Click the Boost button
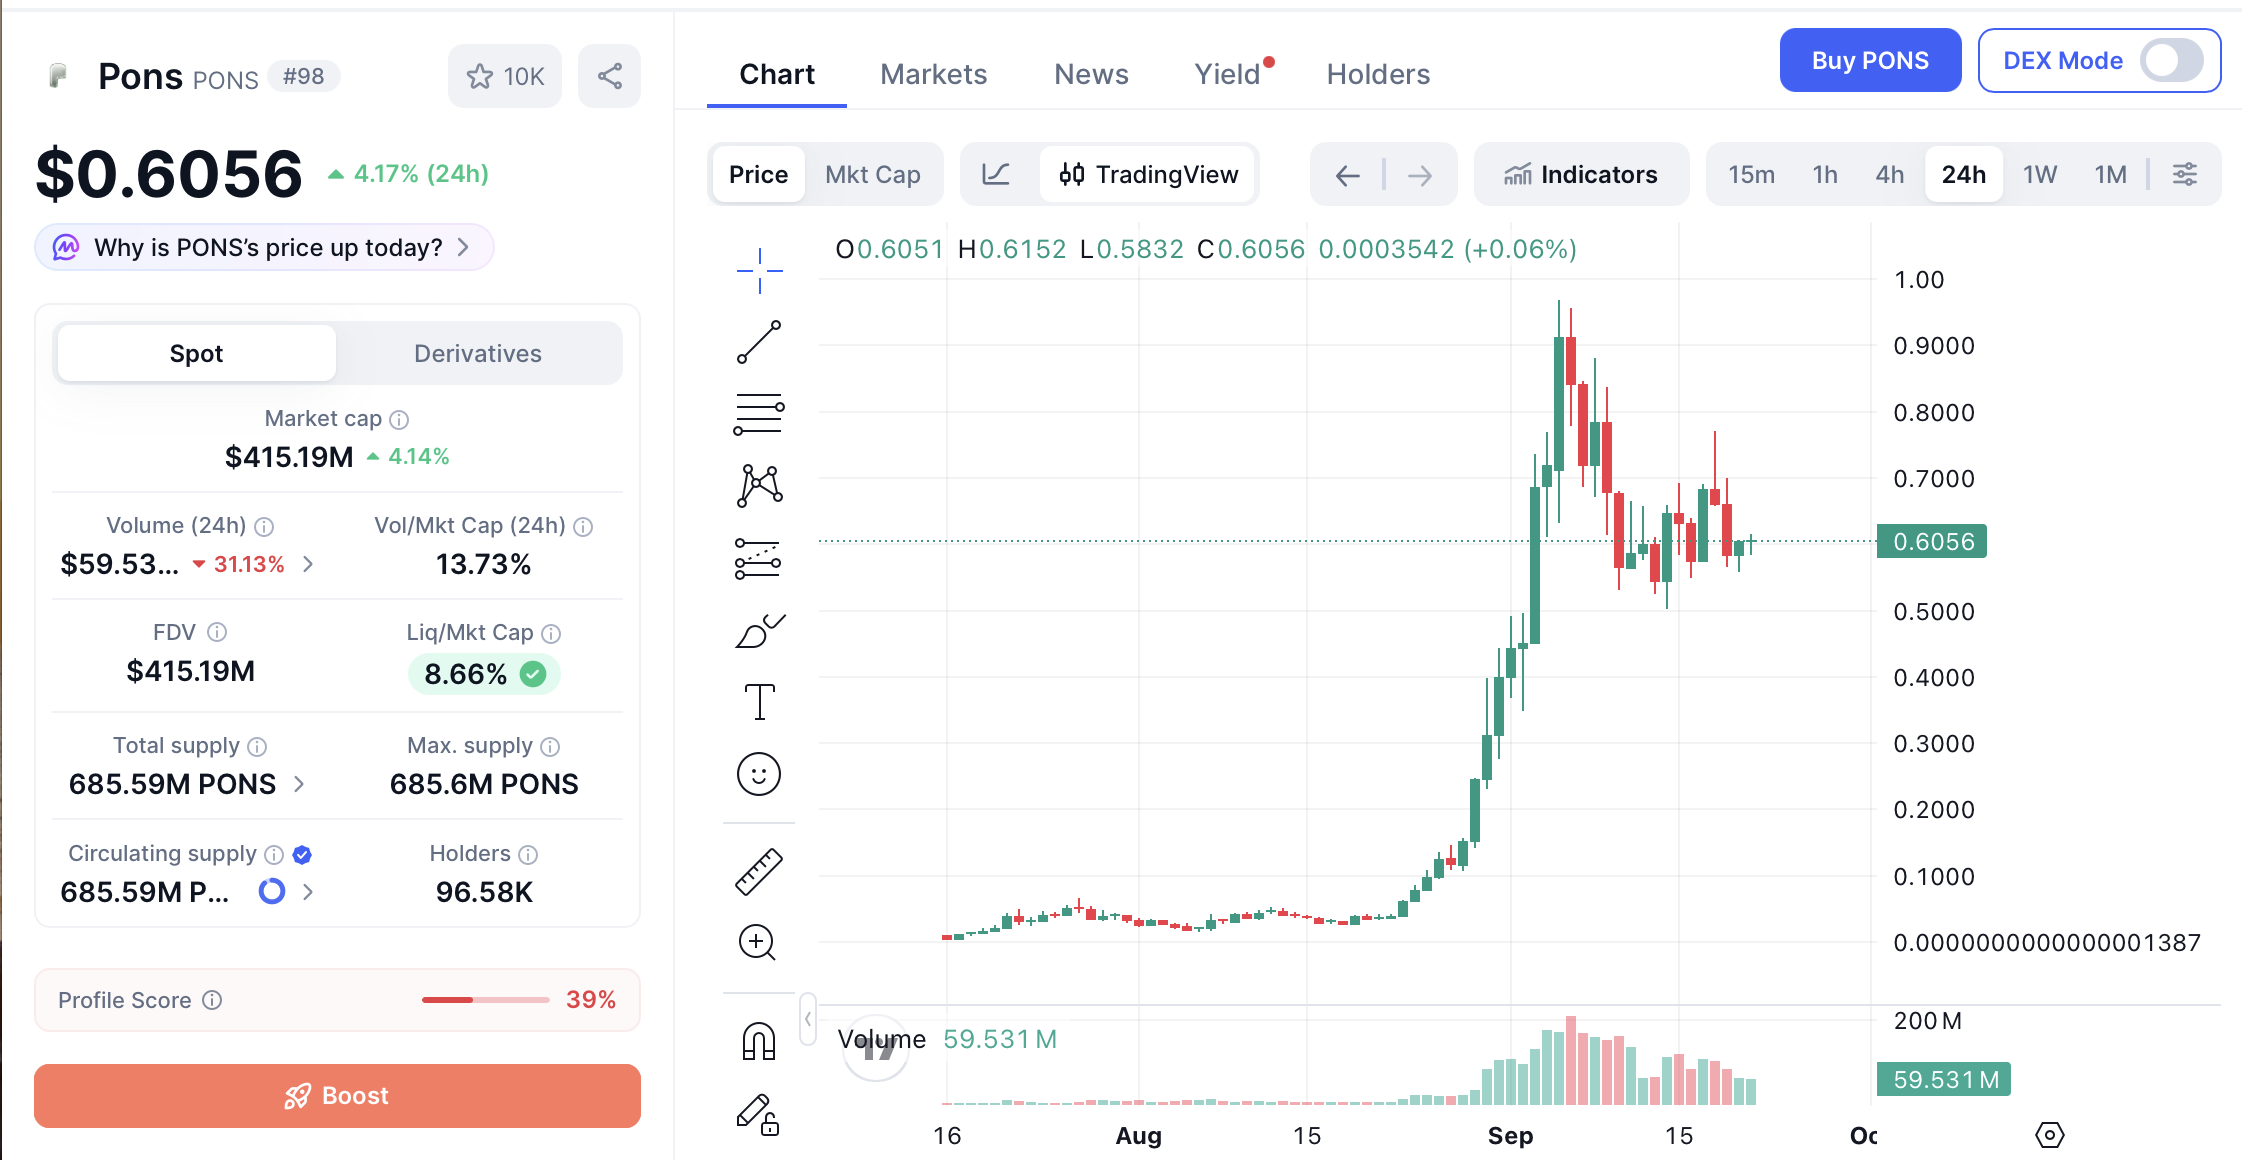 tap(337, 1096)
